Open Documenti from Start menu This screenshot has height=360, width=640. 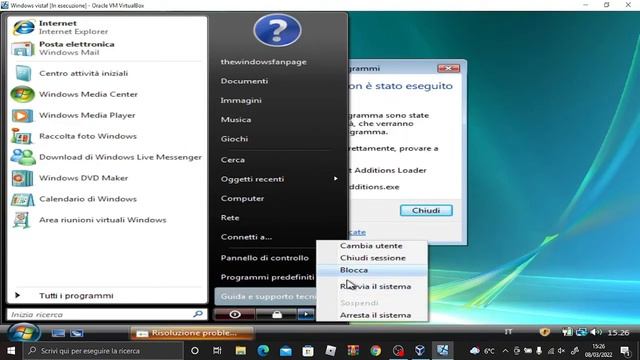click(x=244, y=81)
